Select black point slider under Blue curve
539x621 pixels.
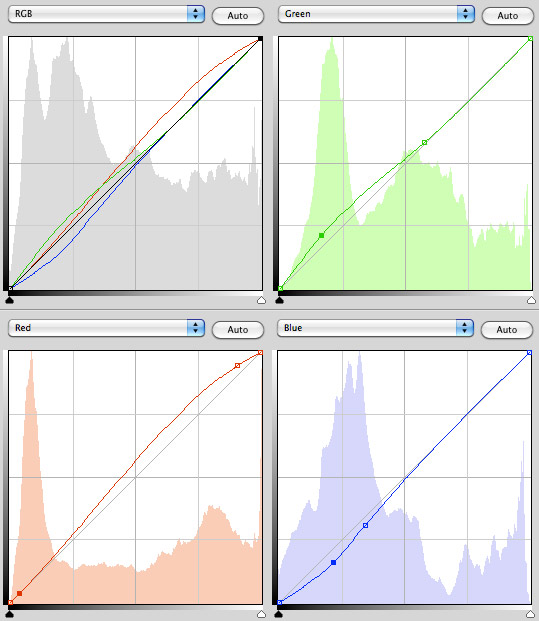click(279, 614)
